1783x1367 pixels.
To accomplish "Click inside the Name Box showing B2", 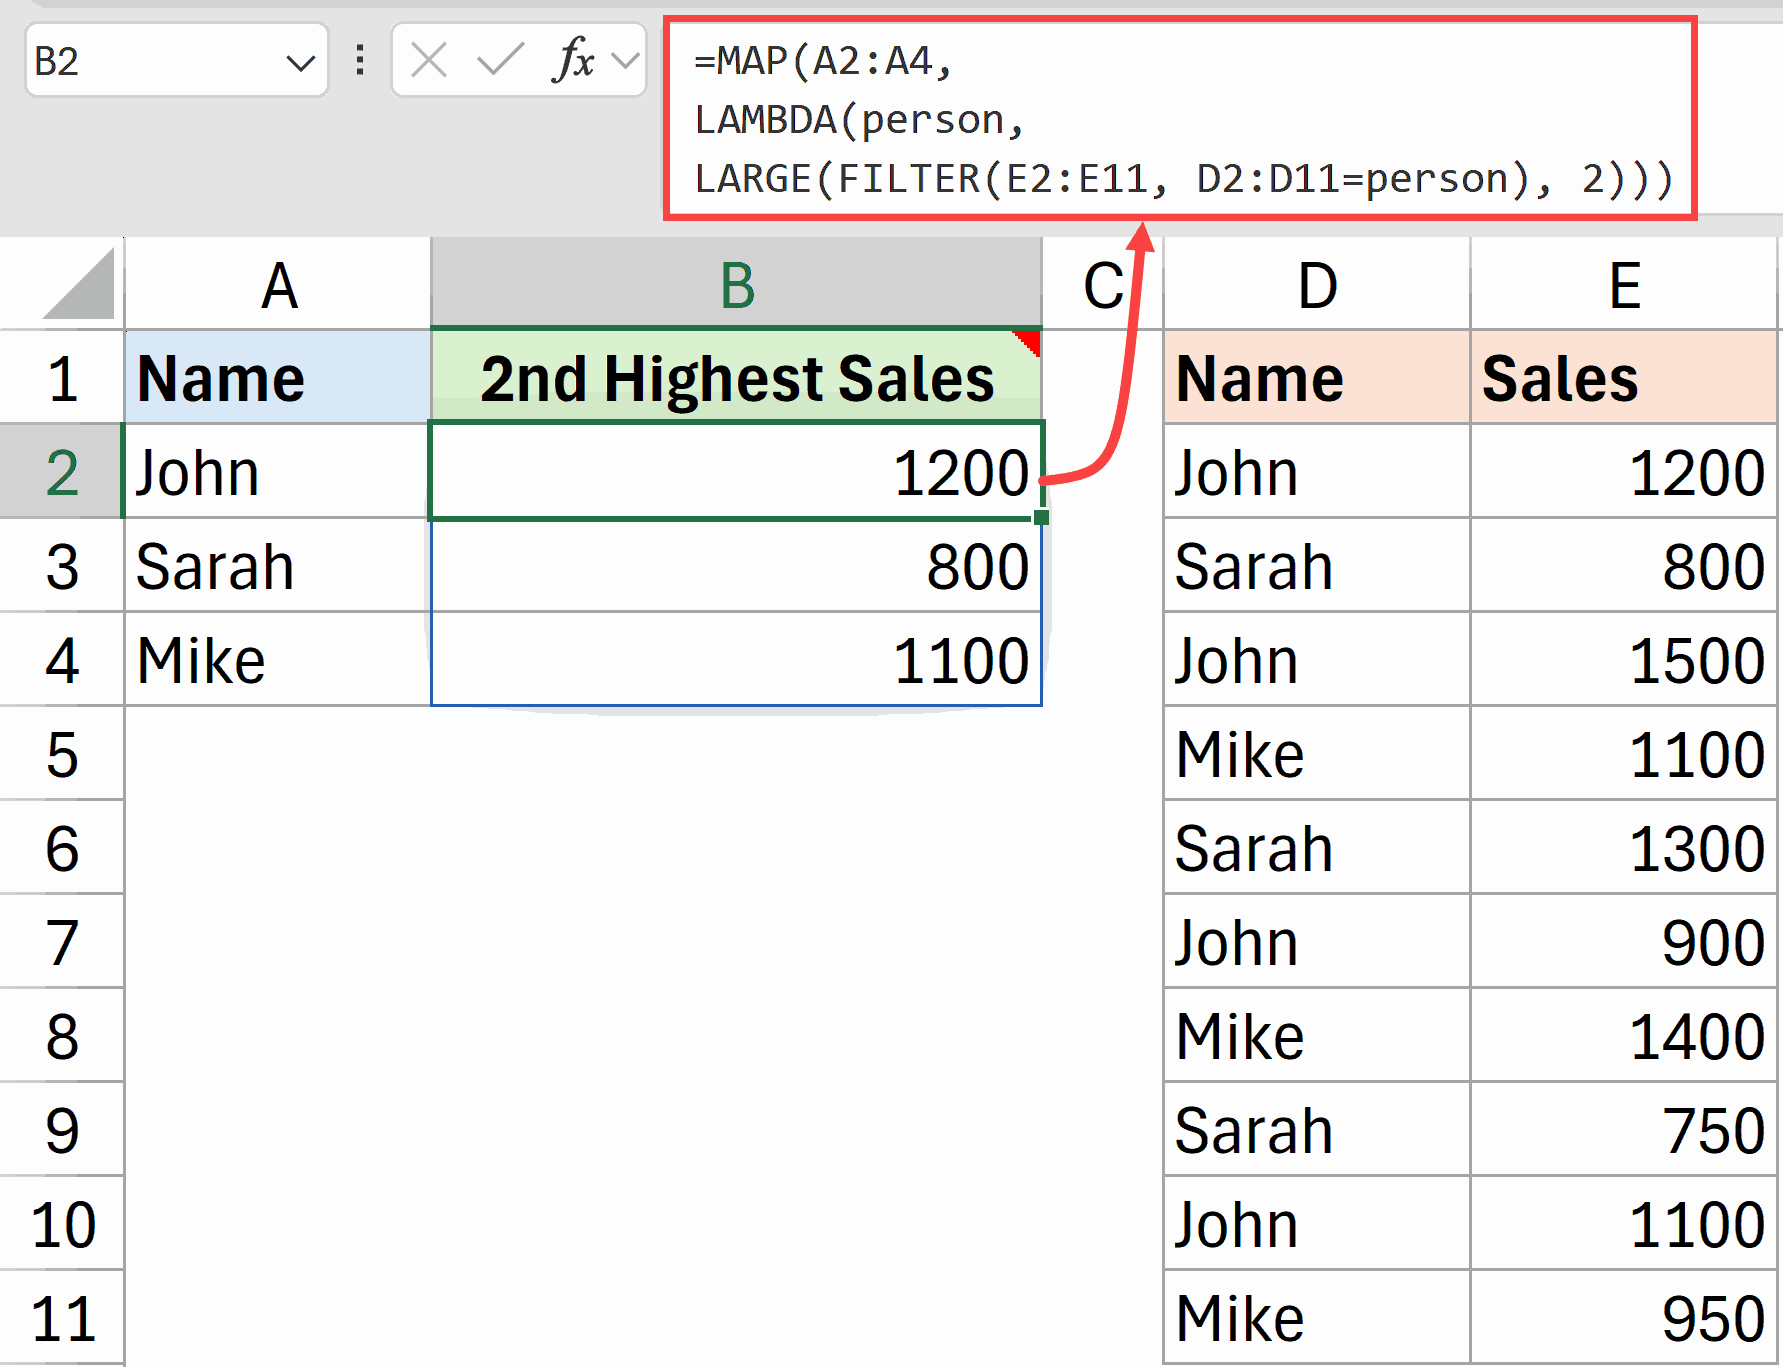I will point(150,61).
